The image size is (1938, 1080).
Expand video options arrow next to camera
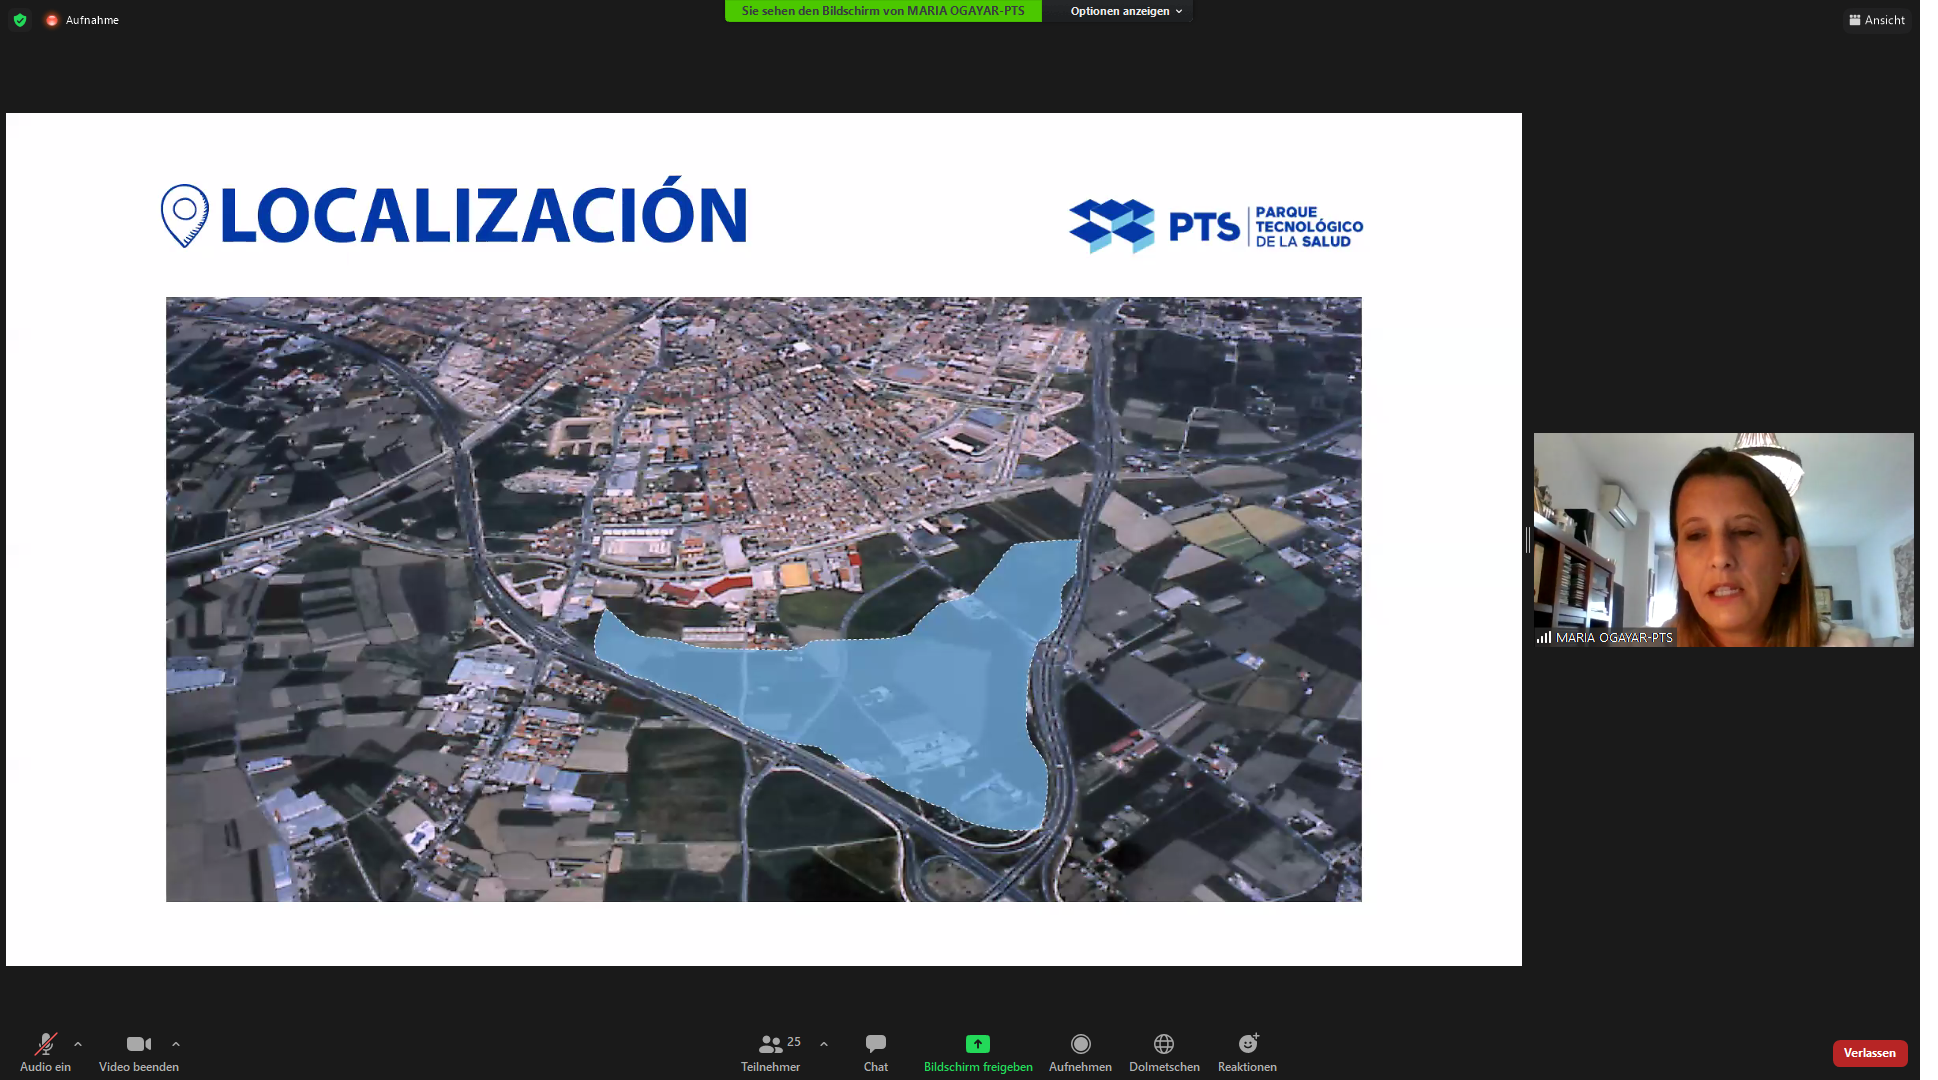pos(176,1044)
